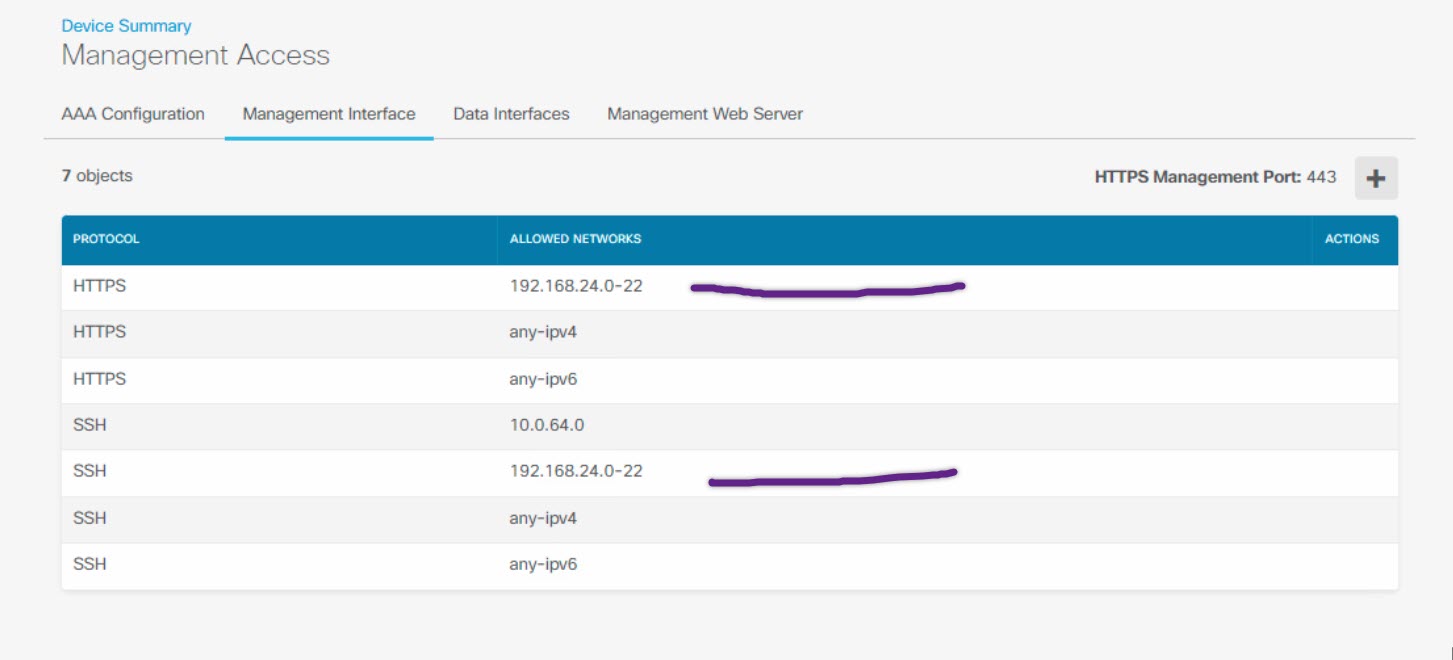Click the plus icon to add object
1453x660 pixels.
click(x=1376, y=179)
